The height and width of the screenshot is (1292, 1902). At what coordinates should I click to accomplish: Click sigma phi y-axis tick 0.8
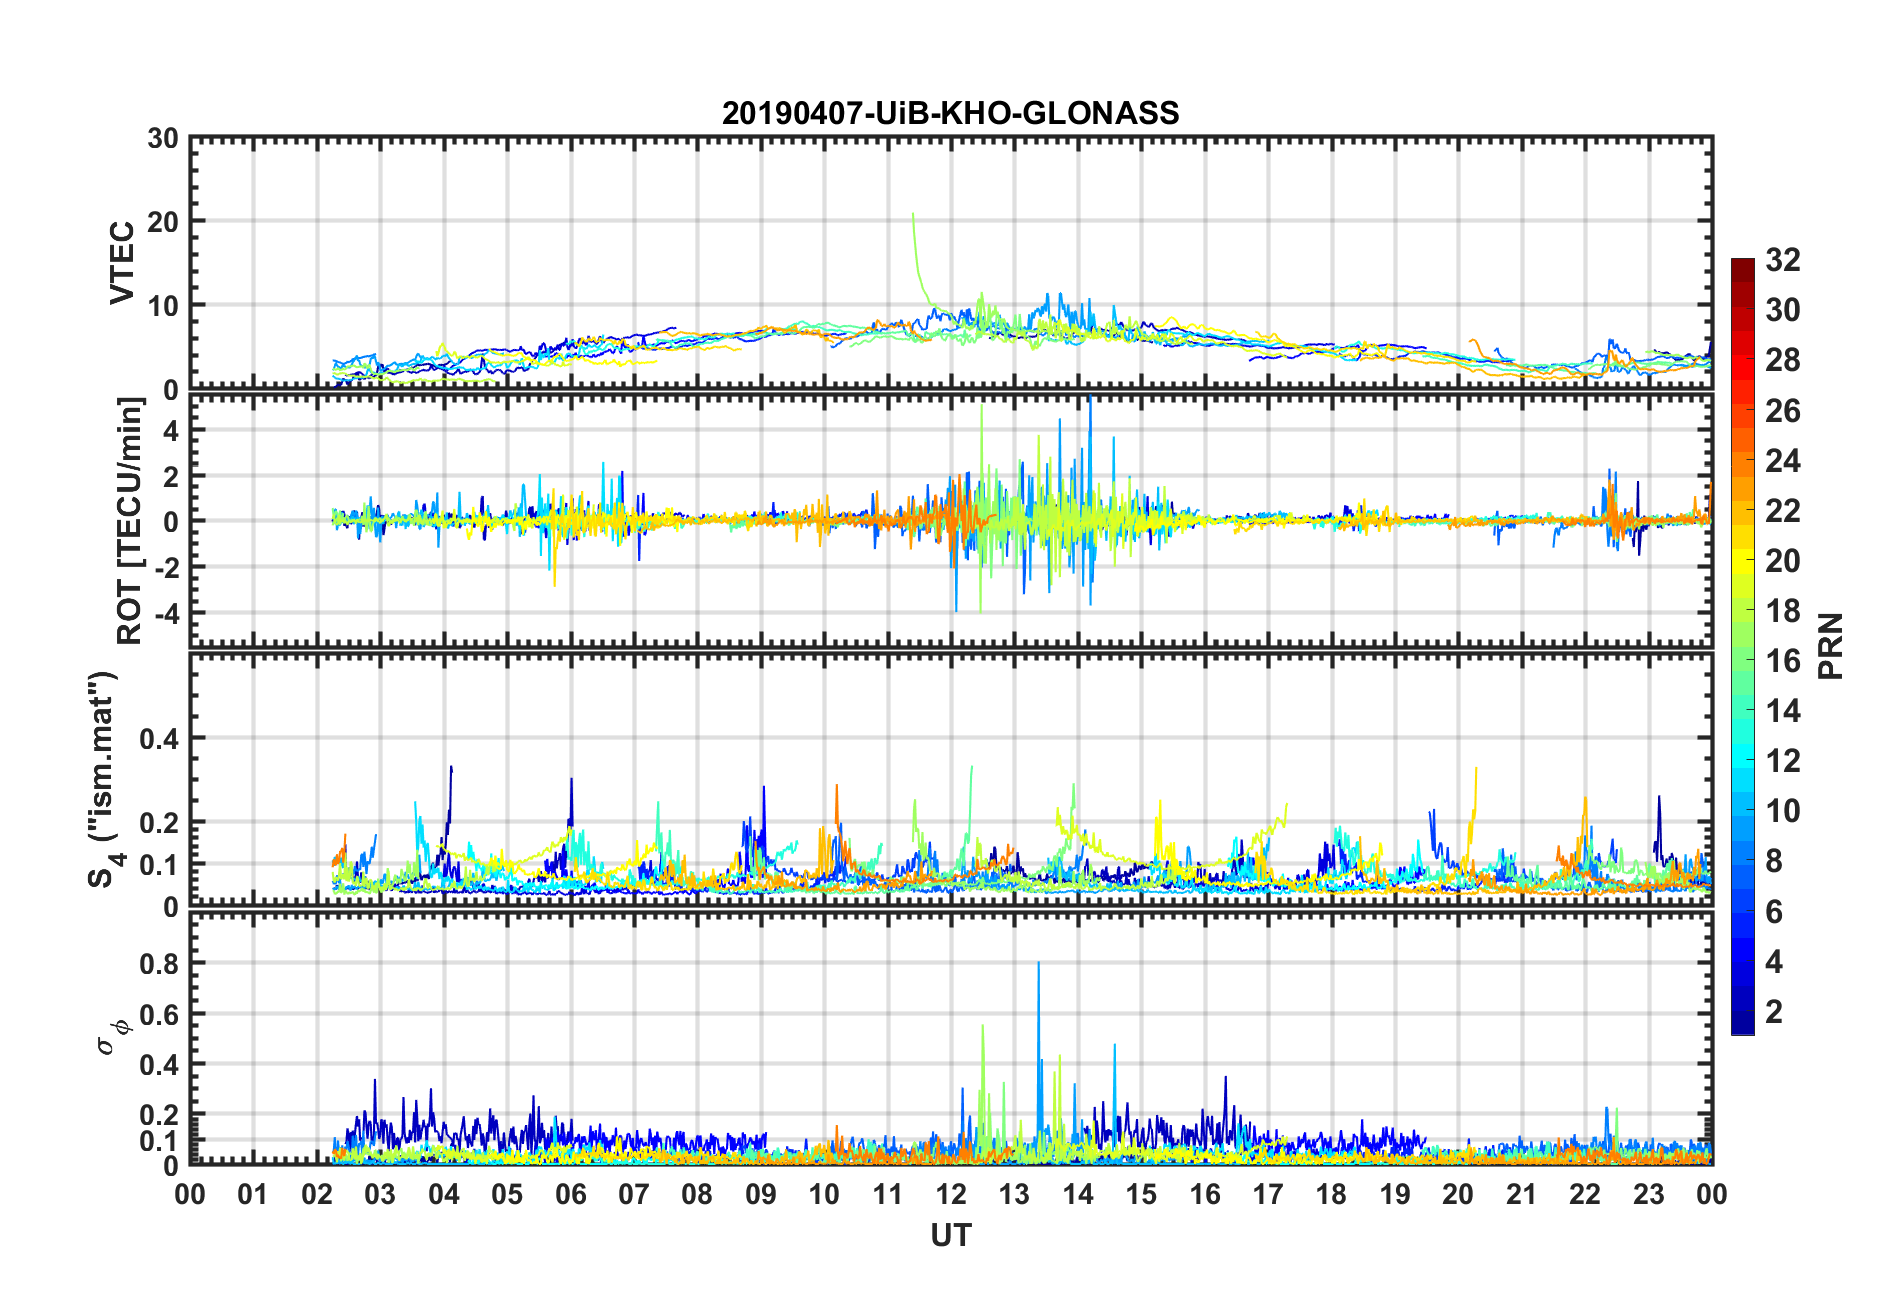point(159,964)
